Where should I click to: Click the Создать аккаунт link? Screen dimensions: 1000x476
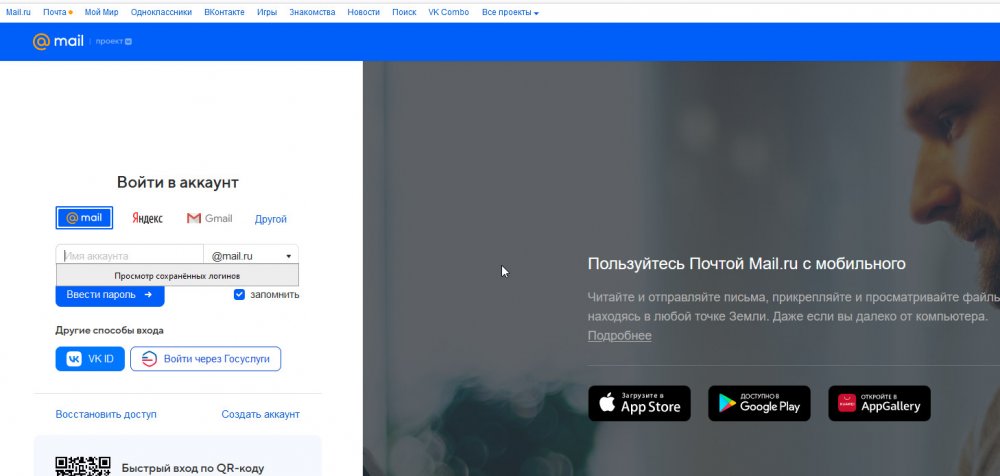[x=260, y=414]
